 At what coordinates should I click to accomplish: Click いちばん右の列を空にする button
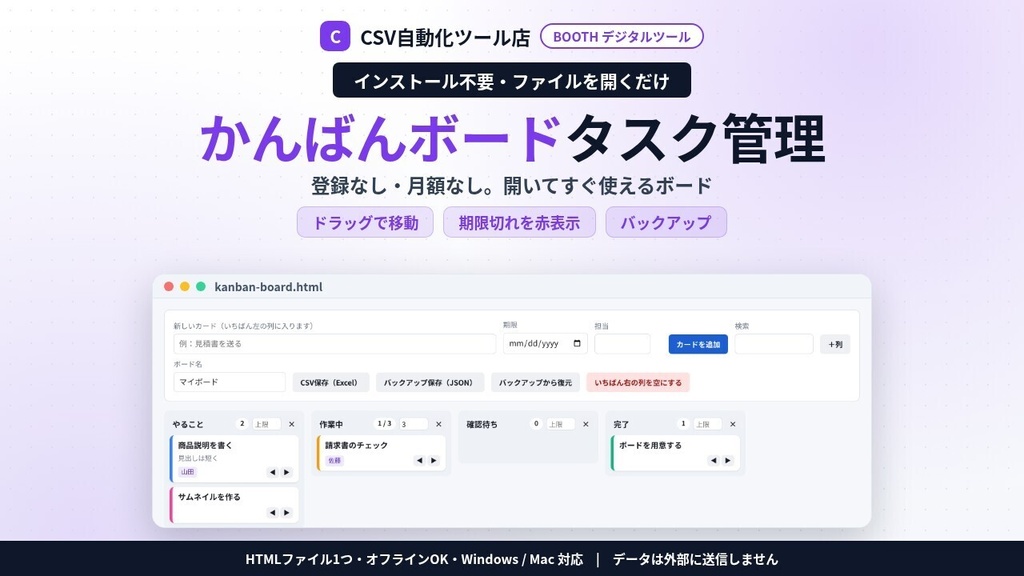point(638,383)
